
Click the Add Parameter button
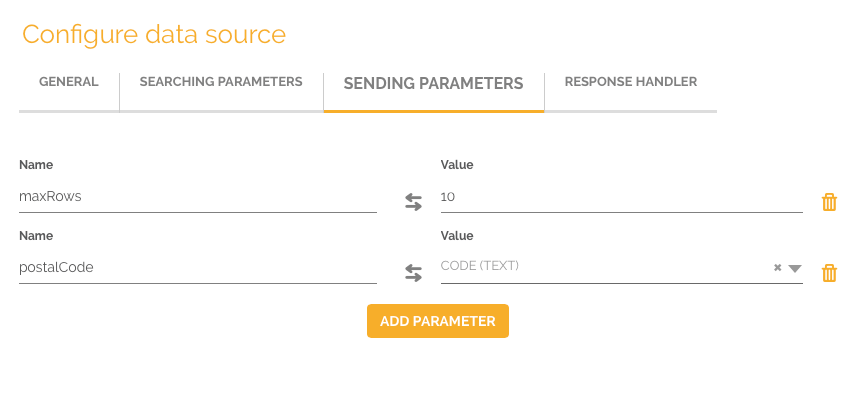click(x=438, y=321)
